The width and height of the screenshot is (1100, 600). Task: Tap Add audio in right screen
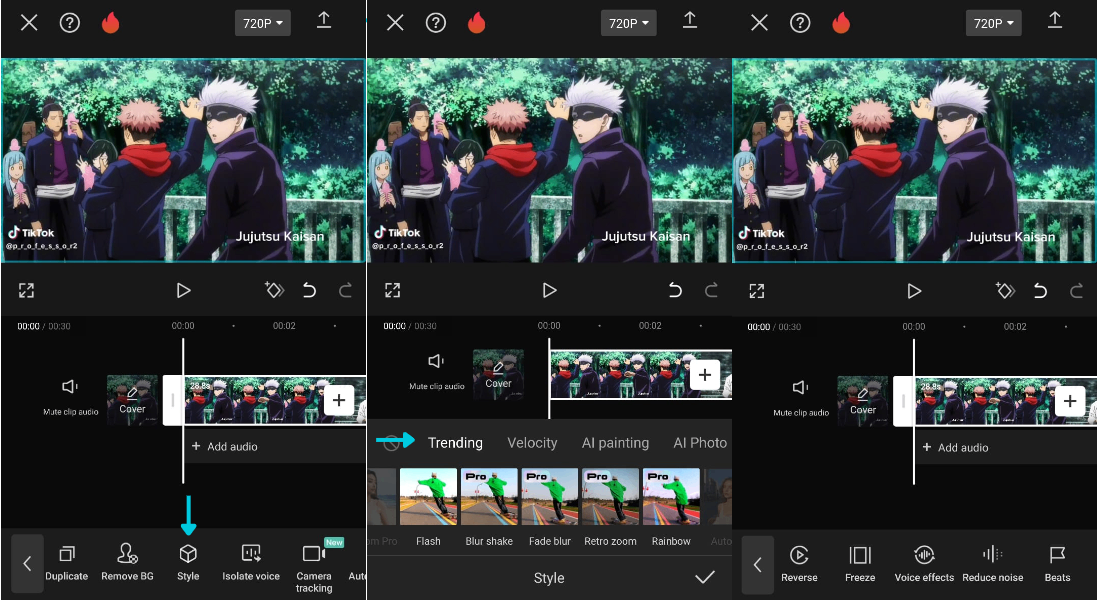955,447
